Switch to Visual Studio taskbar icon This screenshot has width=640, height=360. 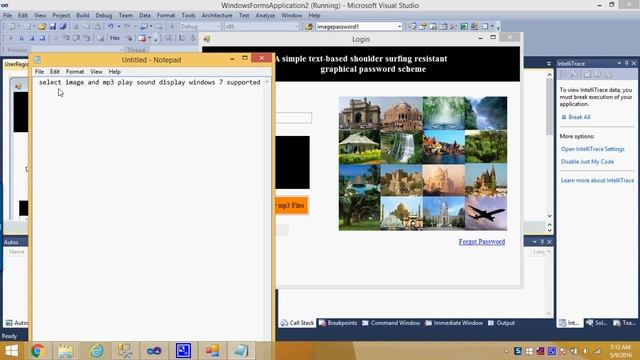(154, 351)
